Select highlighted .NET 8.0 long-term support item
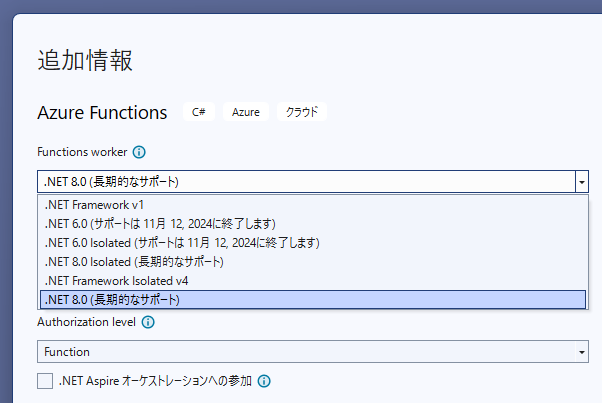The height and width of the screenshot is (403, 602). [313, 300]
